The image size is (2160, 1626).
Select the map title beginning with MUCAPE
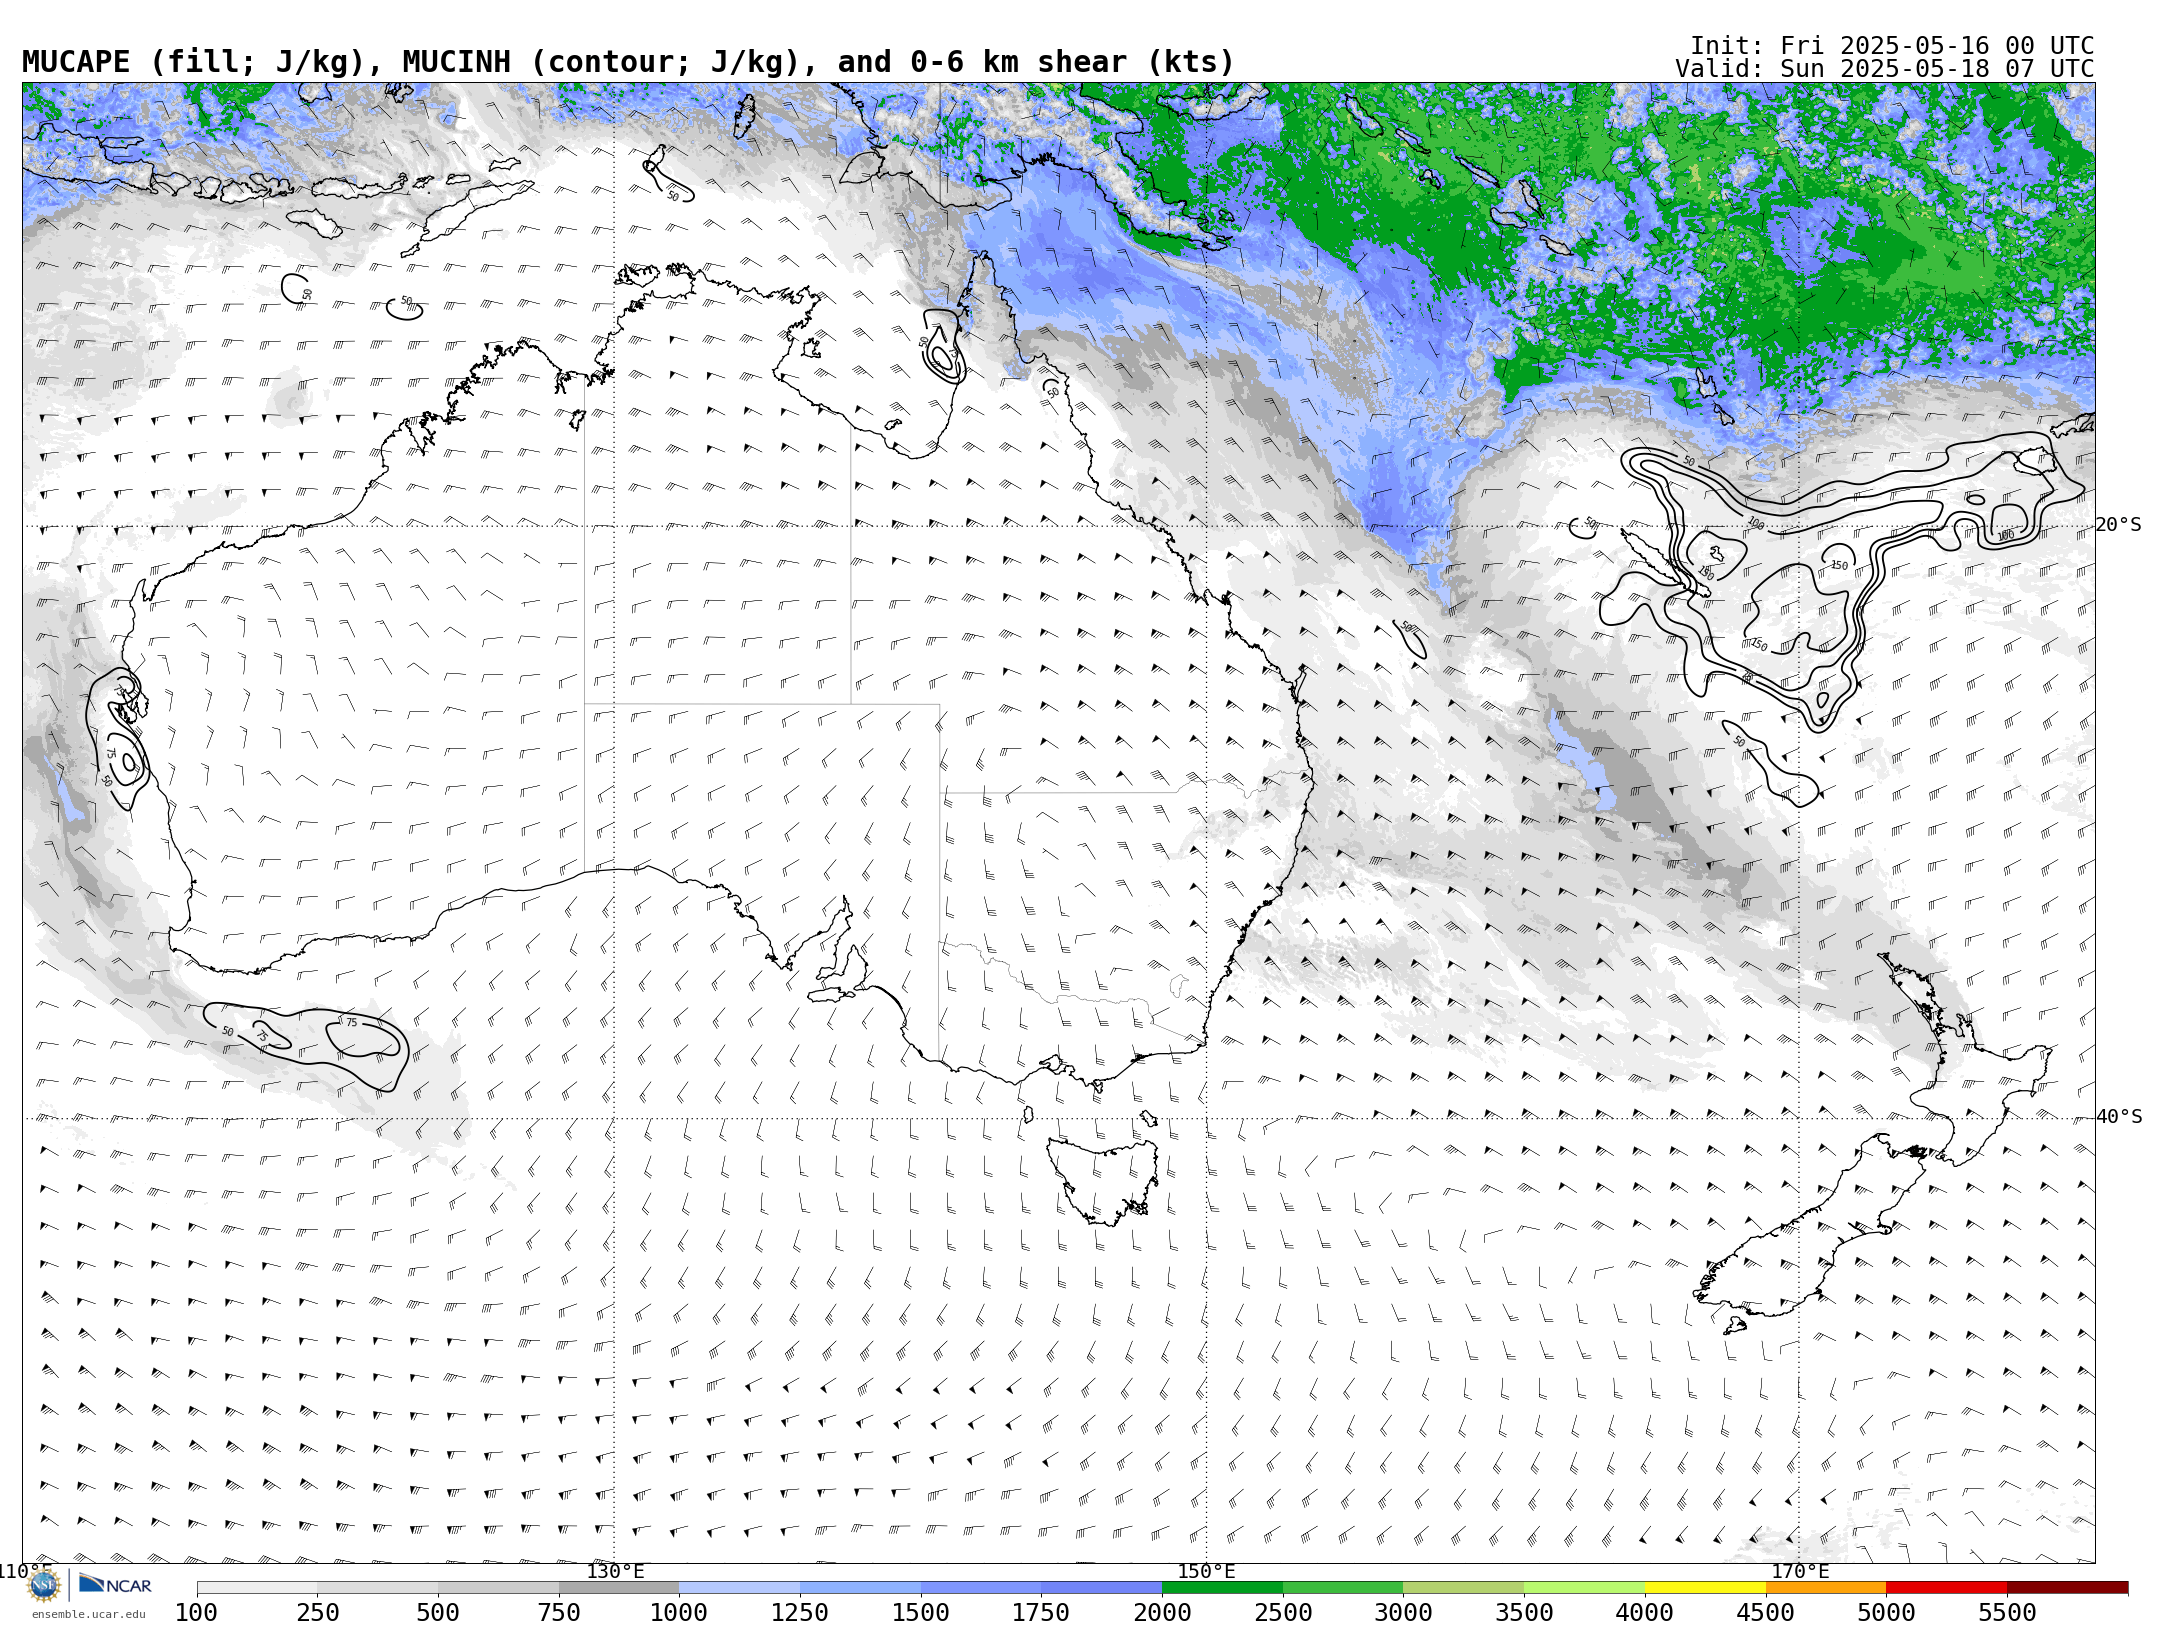coord(628,62)
